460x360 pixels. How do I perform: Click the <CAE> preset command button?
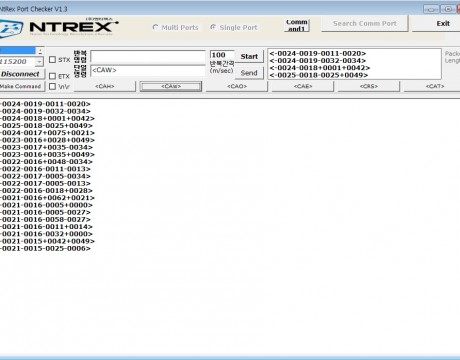click(303, 86)
